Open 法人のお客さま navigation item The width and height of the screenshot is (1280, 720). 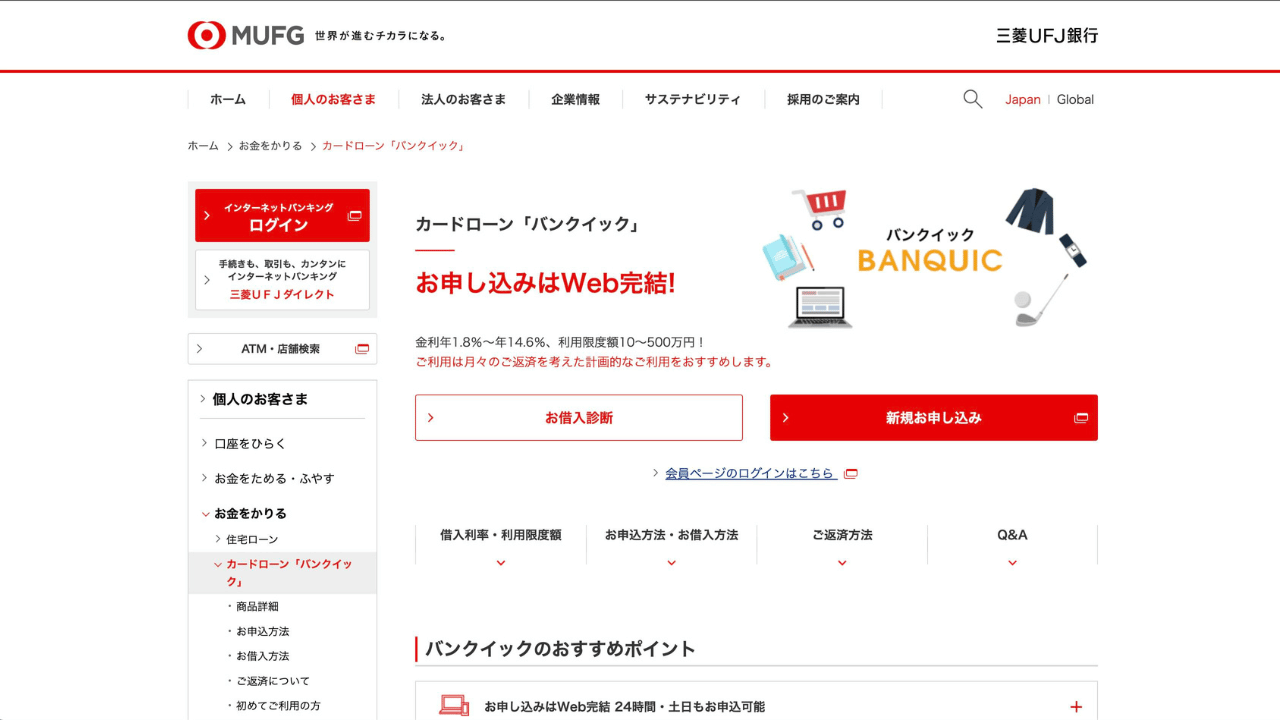463,99
